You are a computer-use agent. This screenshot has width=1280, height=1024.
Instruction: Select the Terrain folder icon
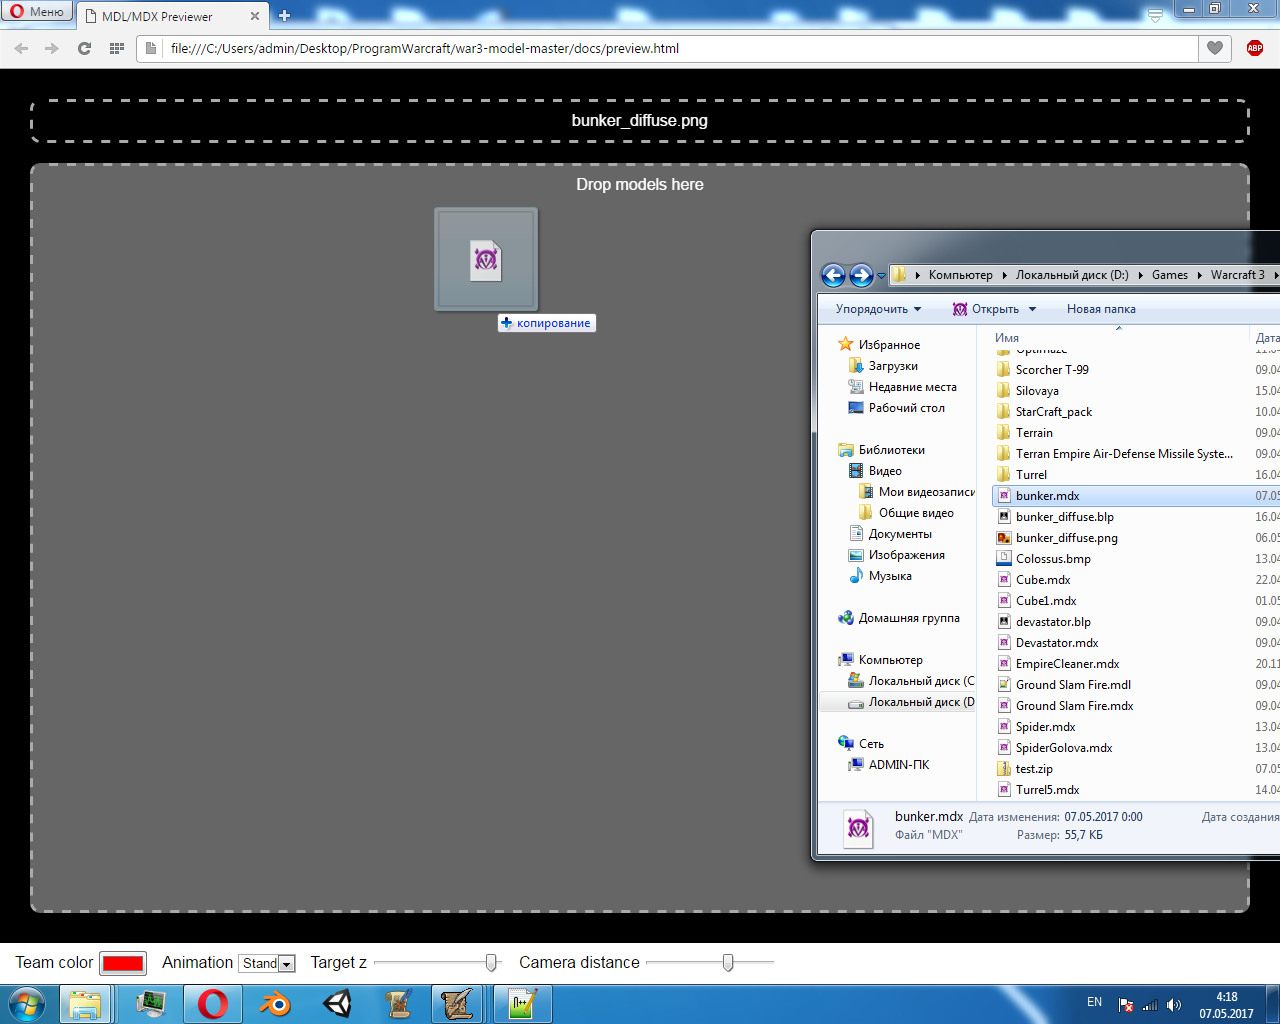[x=1004, y=433]
